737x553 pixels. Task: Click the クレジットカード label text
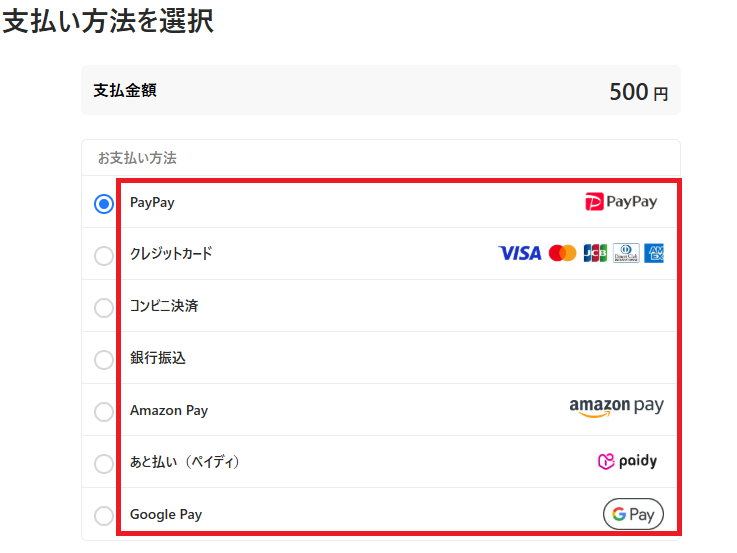171,254
